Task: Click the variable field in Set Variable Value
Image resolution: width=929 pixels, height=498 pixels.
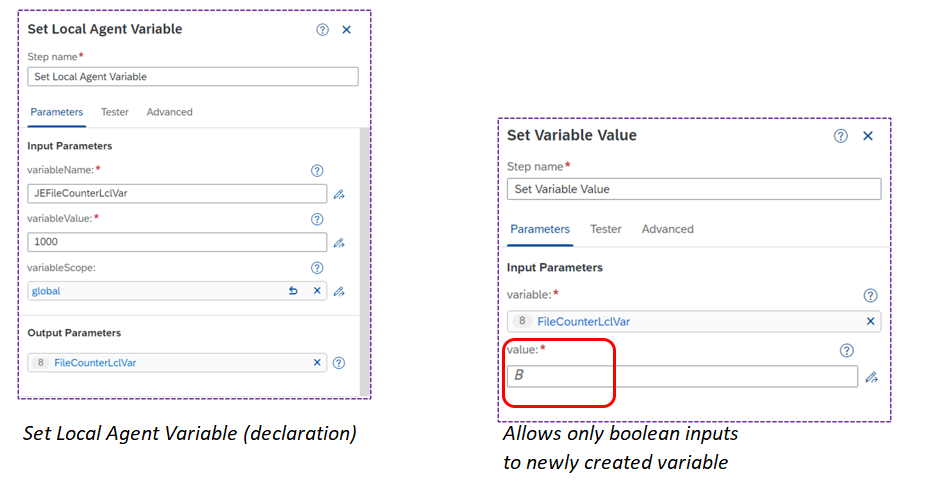Action: coord(694,322)
